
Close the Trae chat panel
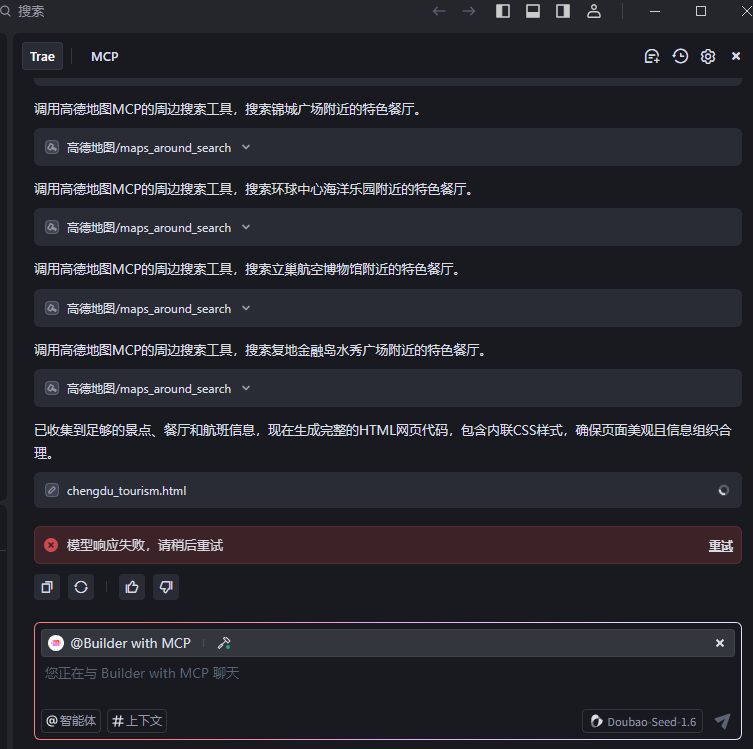(736, 57)
